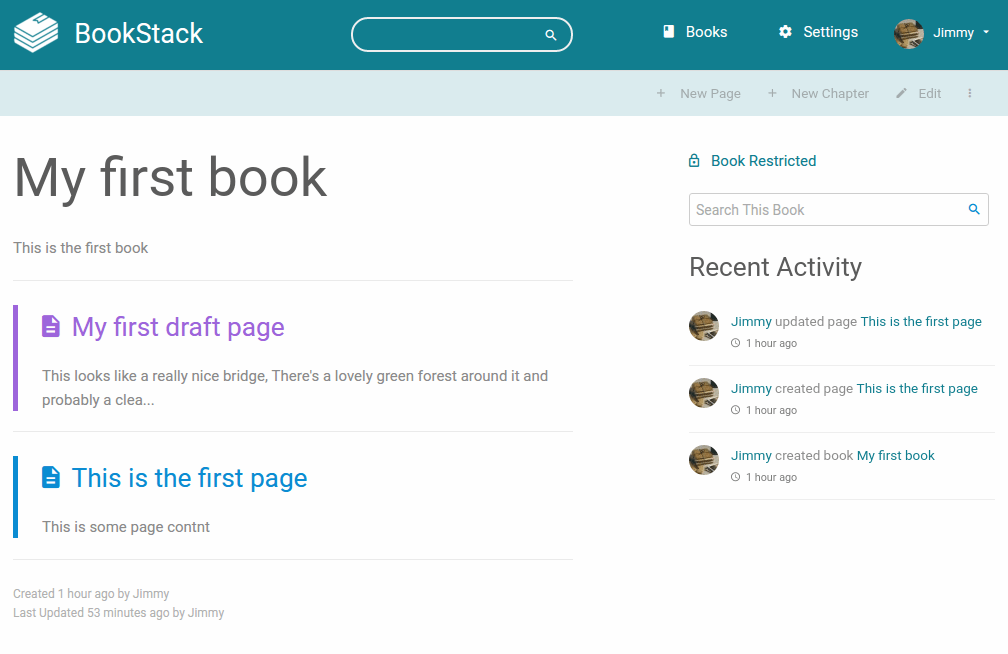Click the 'Created 1 hour ago by Jimmy' text
This screenshot has width=1008, height=654.
[x=91, y=594]
